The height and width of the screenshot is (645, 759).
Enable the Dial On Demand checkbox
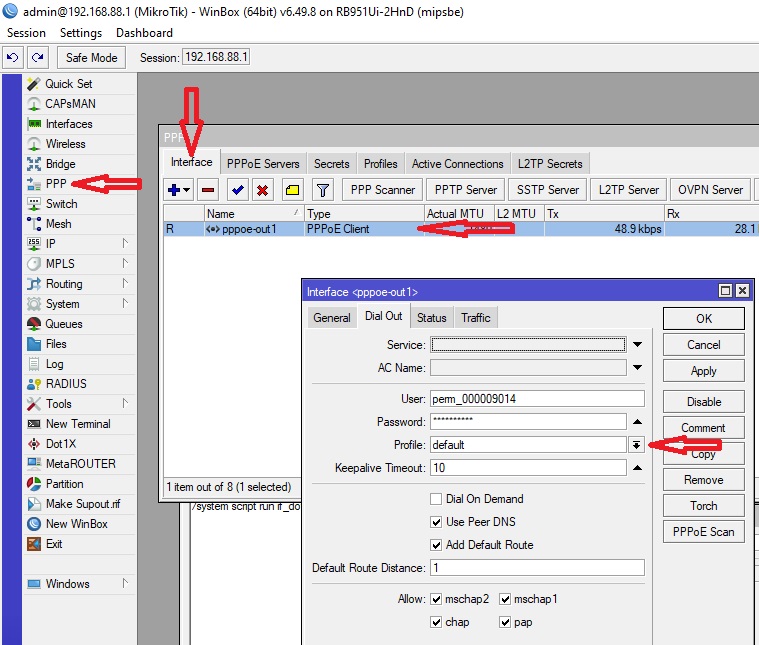(x=436, y=499)
